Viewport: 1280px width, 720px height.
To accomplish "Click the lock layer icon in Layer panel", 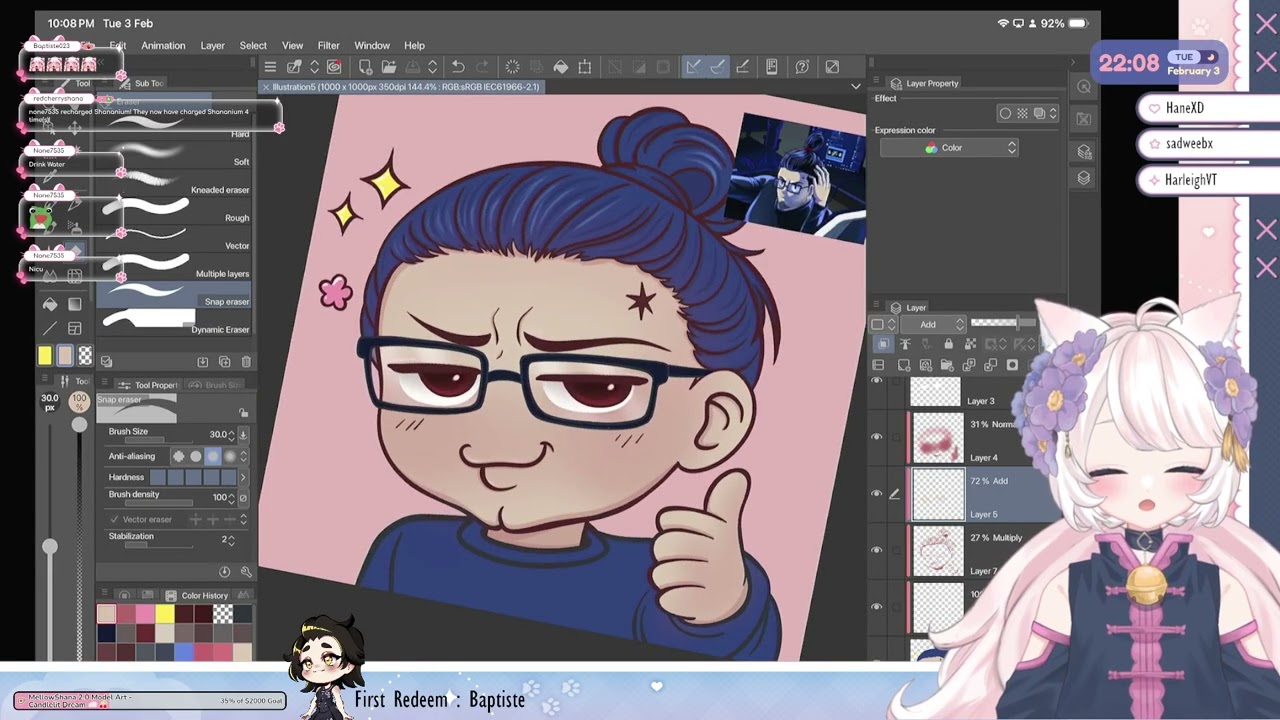I will coord(948,345).
